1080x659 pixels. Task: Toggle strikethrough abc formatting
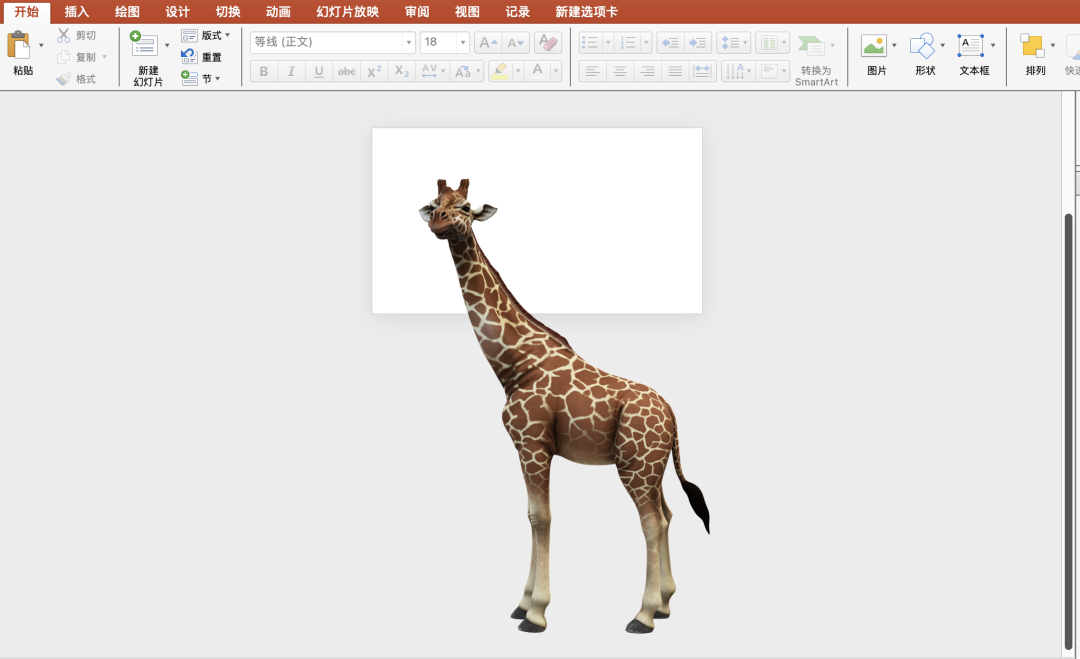pyautogui.click(x=346, y=71)
